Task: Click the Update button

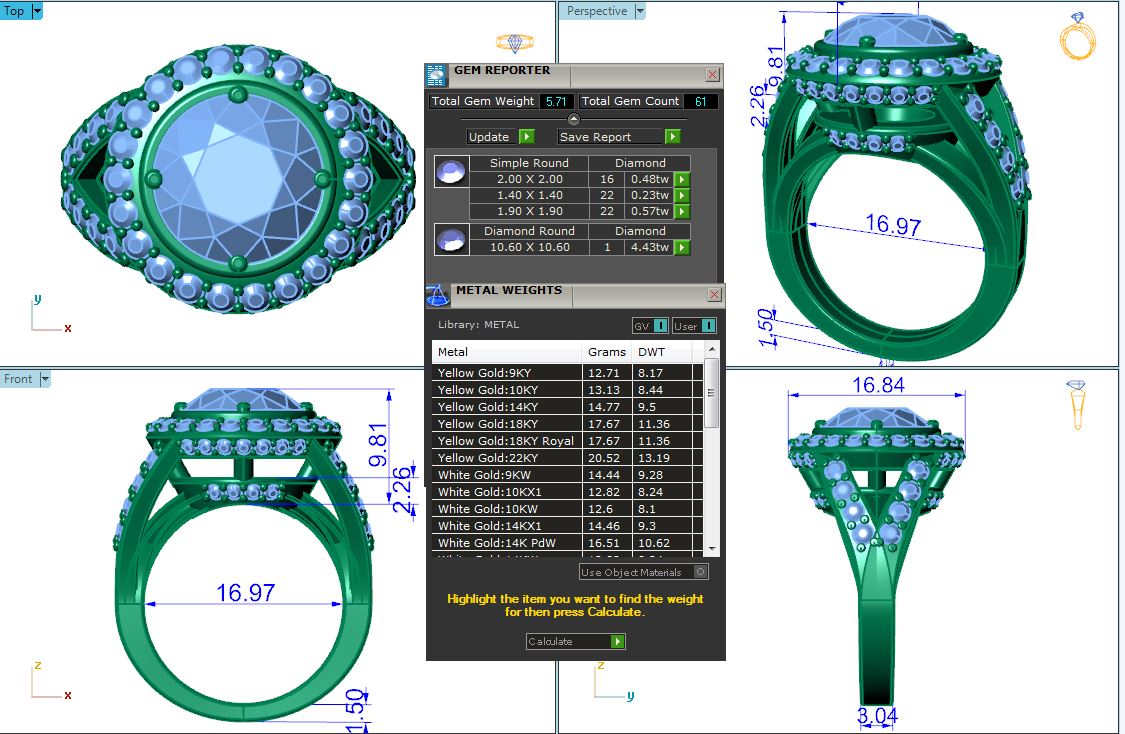Action: (501, 137)
